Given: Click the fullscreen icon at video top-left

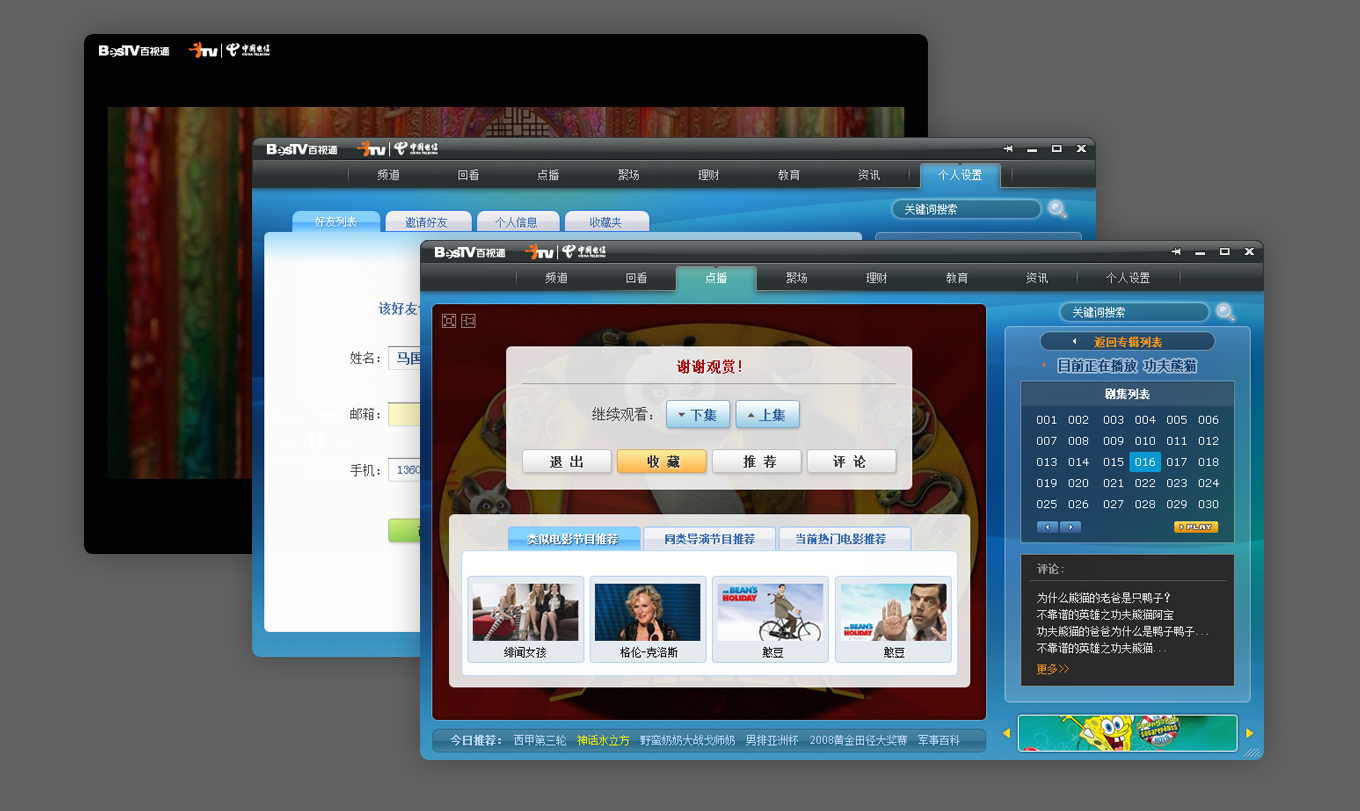Looking at the screenshot, I should tap(449, 320).
